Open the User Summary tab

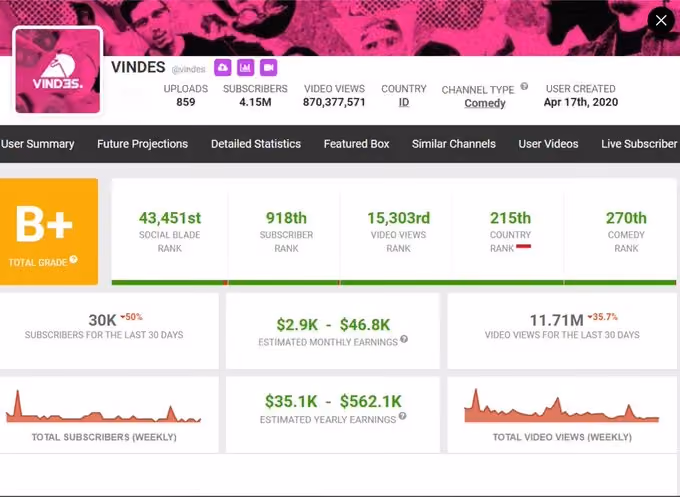pos(37,144)
